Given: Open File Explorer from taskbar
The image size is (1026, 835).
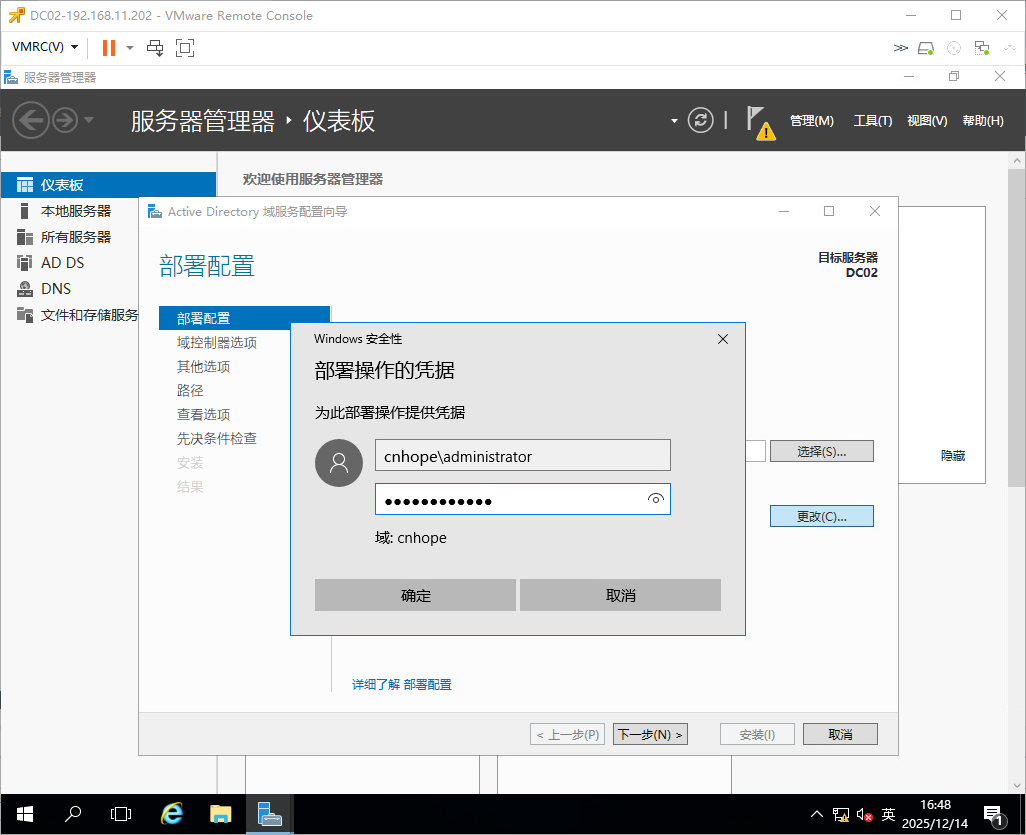Looking at the screenshot, I should 221,815.
